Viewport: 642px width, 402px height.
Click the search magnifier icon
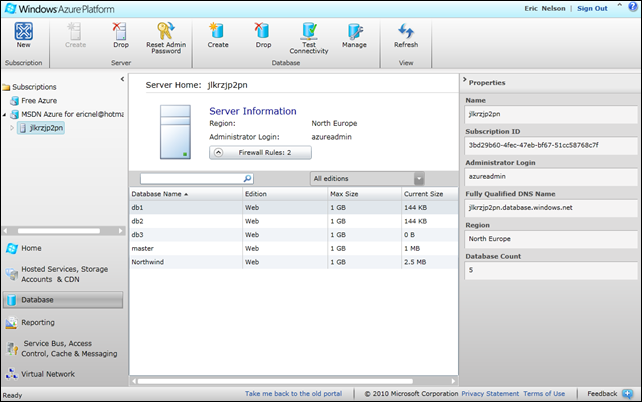click(x=247, y=178)
